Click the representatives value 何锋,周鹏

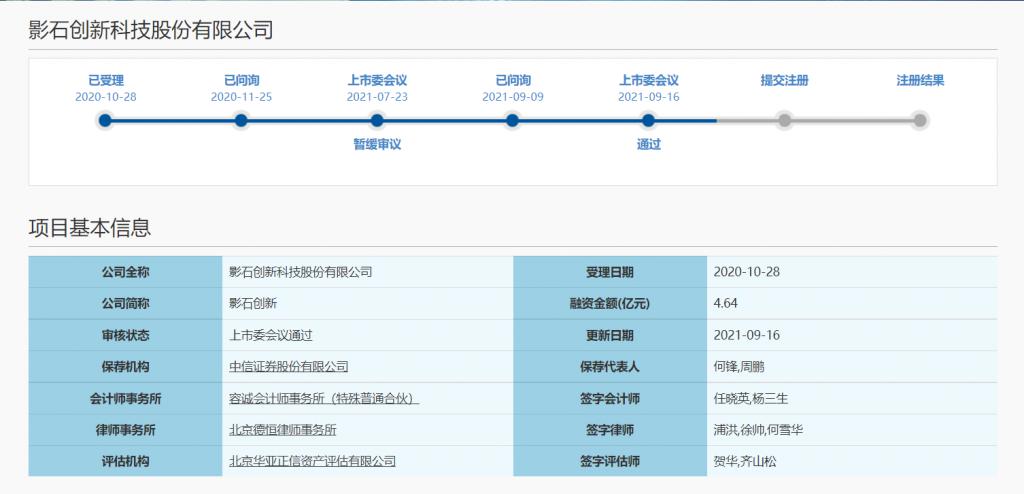pos(739,367)
